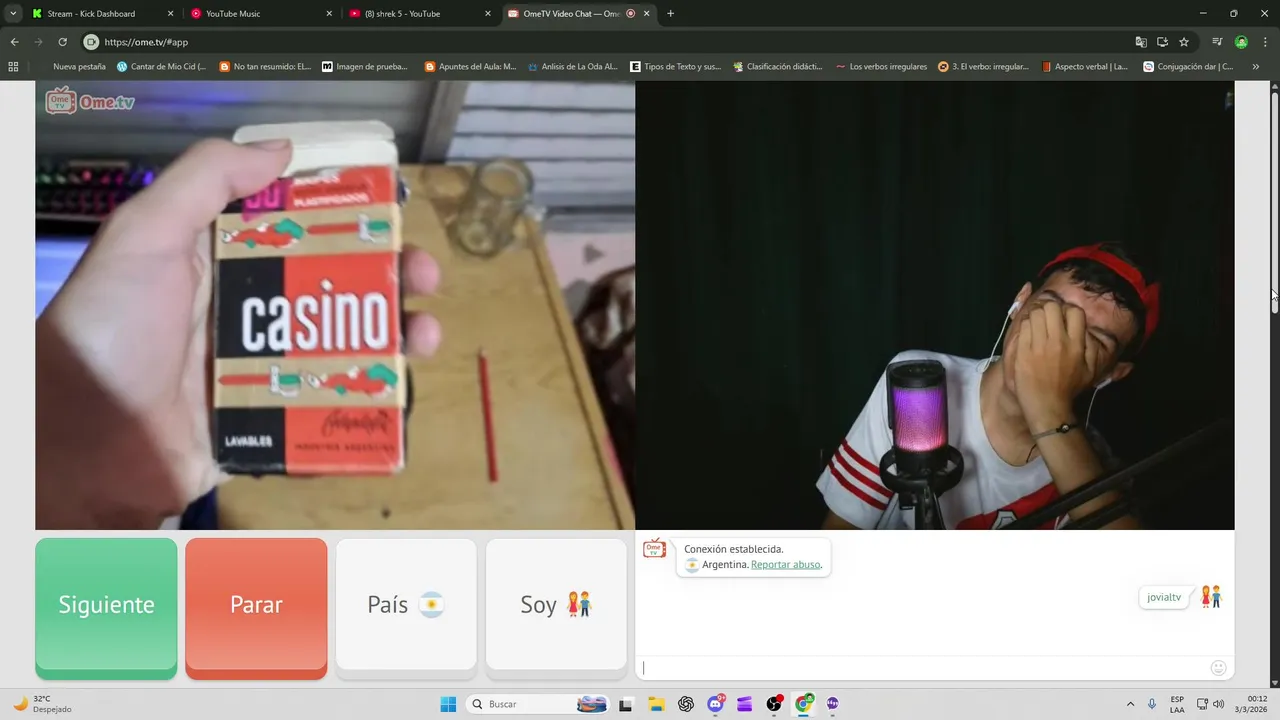Open the Nueva pestaña bookmark
Viewport: 1280px width, 720px height.
pyautogui.click(x=79, y=67)
